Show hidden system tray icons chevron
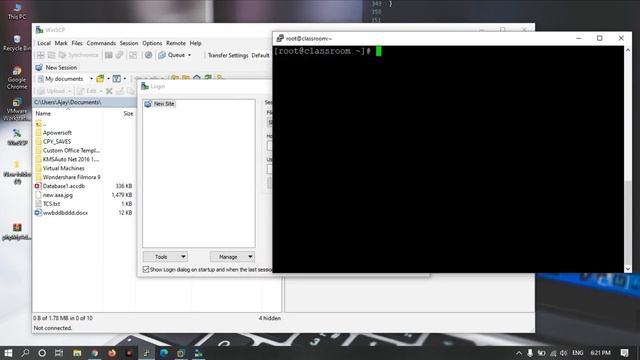Image resolution: width=640 pixels, height=360 pixels. (519, 353)
